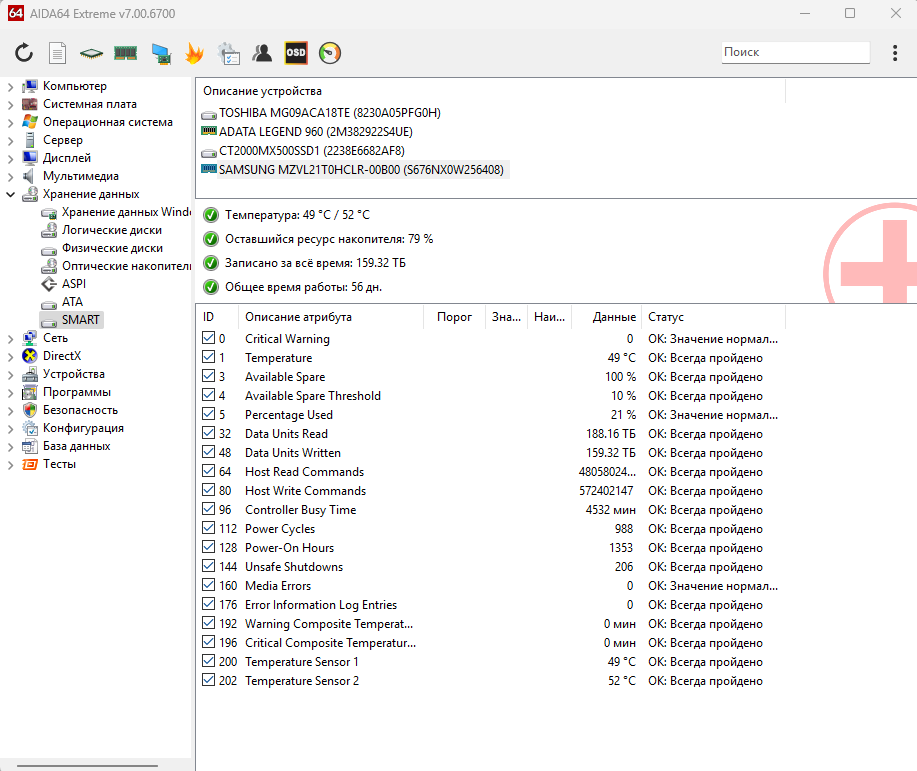Open the monitor diagnostics toolbar icon
Image resolution: width=917 pixels, height=771 pixels.
(x=160, y=54)
